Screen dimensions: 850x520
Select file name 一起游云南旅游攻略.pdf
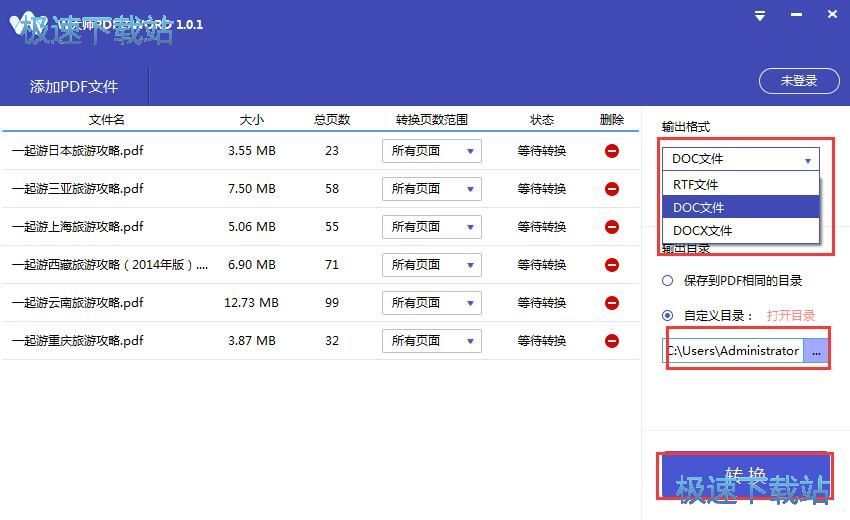[78, 303]
